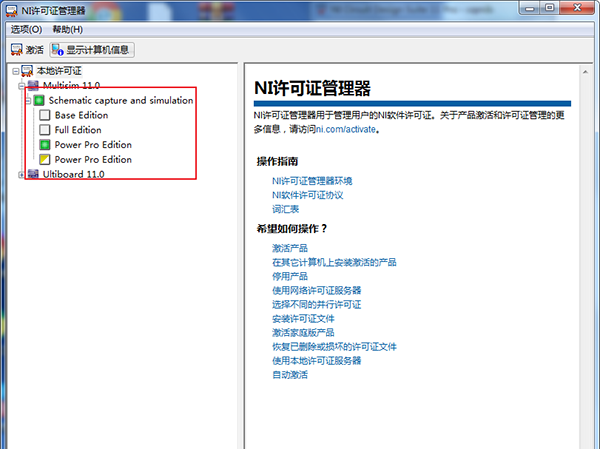The image size is (600, 449).
Task: Open the 词汇表 link
Action: (285, 209)
